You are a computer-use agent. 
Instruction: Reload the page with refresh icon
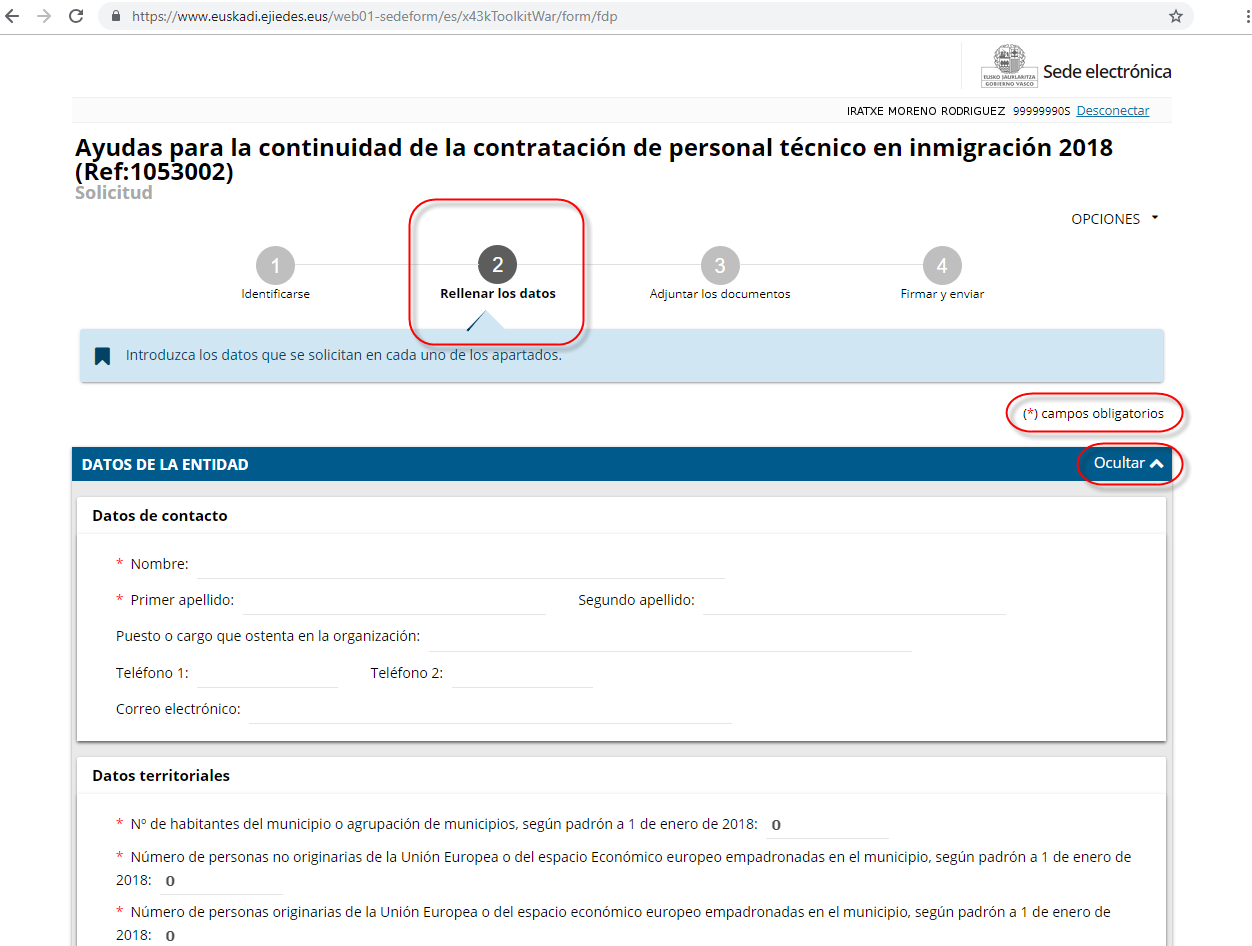point(76,17)
